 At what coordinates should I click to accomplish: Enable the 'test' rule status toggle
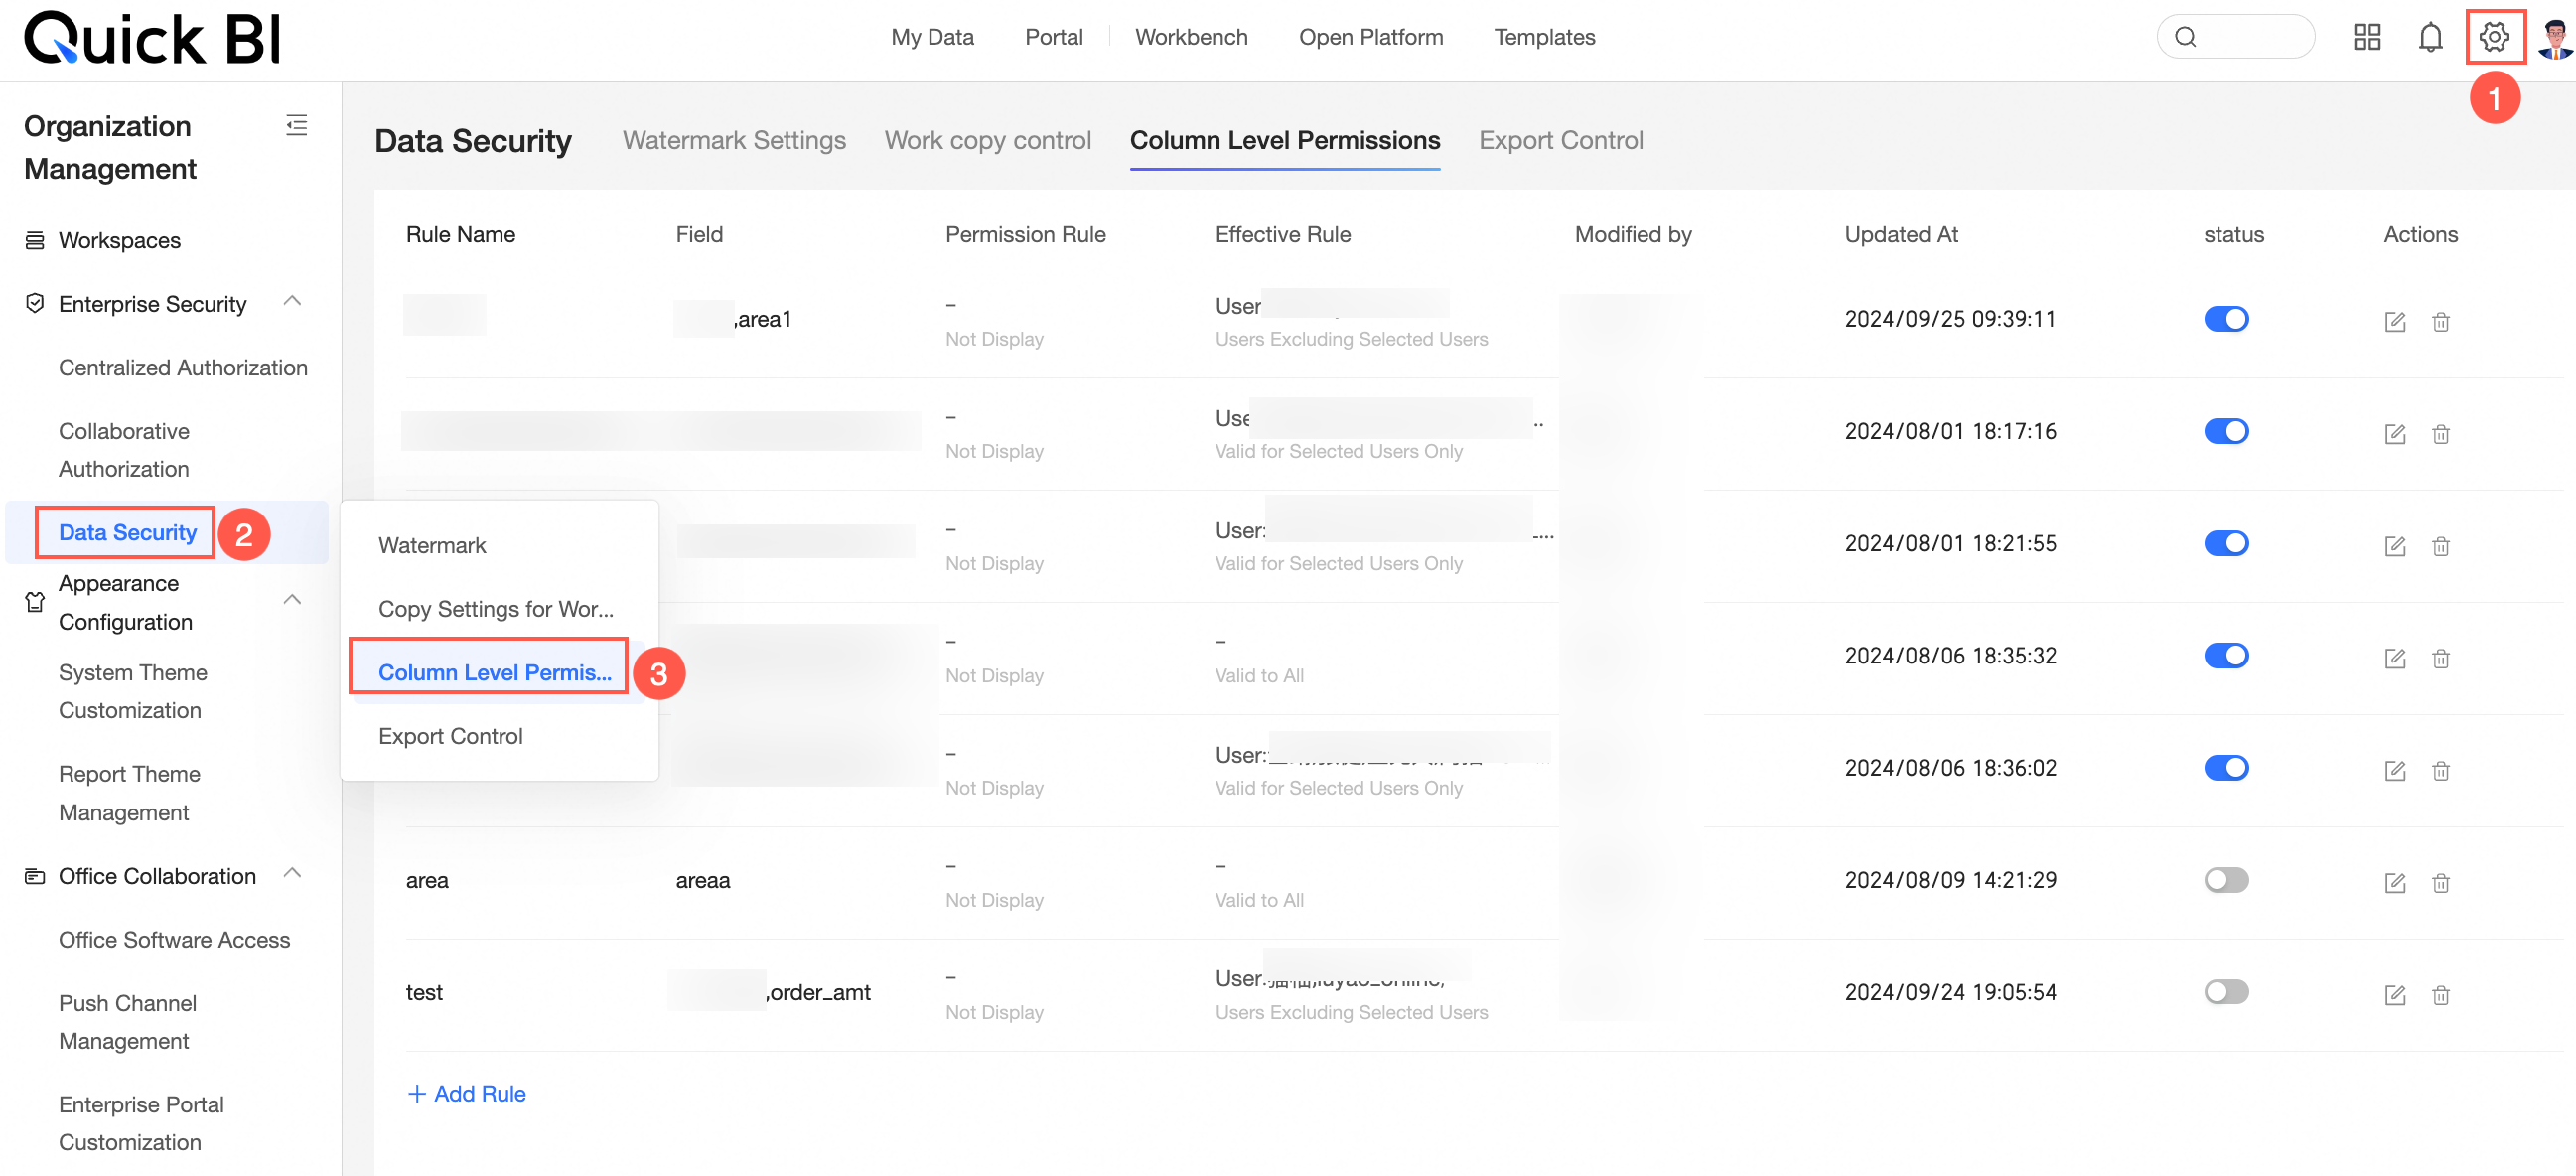tap(2225, 992)
